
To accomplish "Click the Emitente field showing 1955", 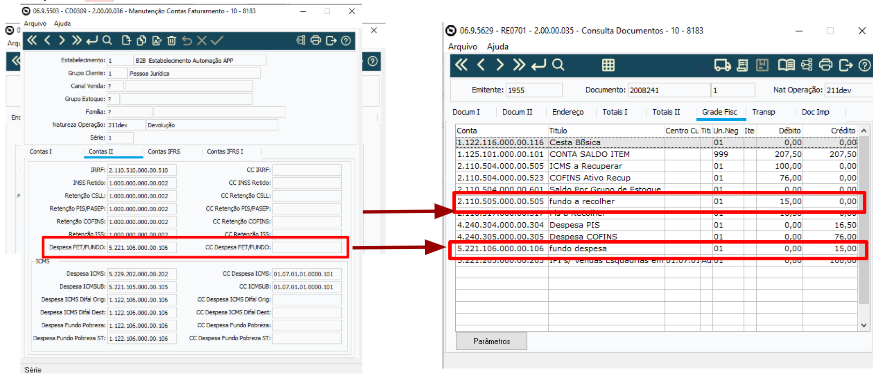I will (x=534, y=90).
